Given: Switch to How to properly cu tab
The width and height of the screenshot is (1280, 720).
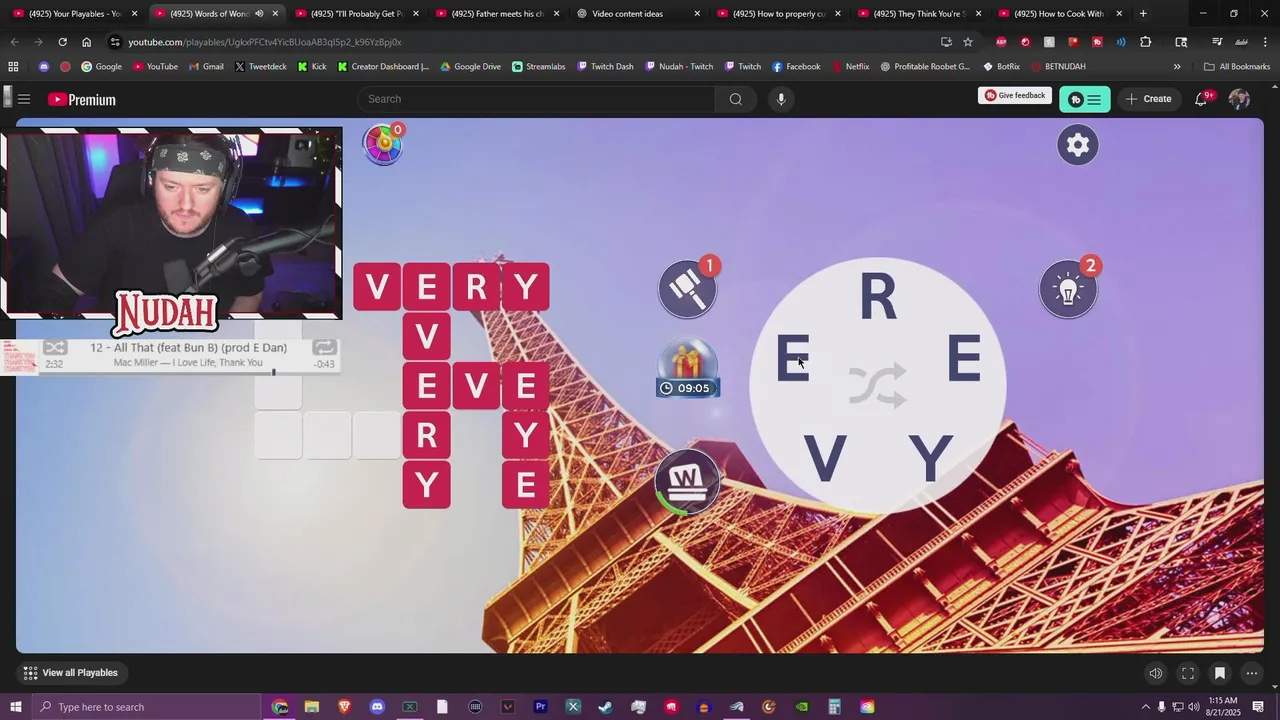Looking at the screenshot, I should 777,14.
